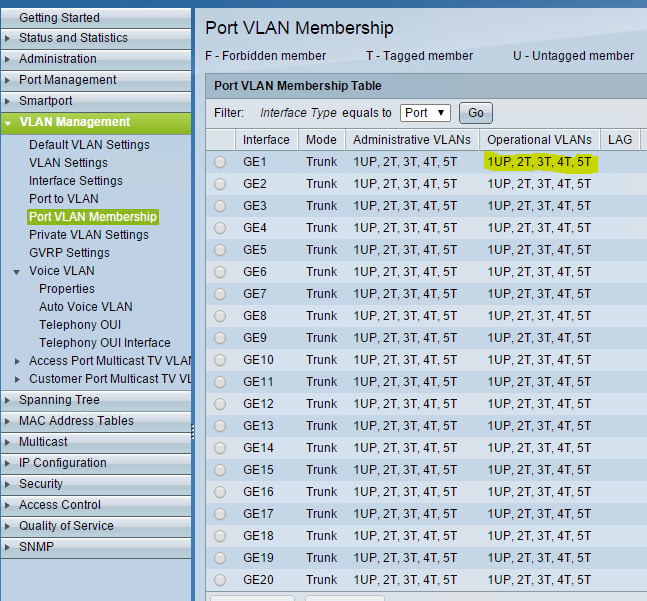The width and height of the screenshot is (647, 601).
Task: Open Telephony OUI page
Action: click(x=80, y=325)
